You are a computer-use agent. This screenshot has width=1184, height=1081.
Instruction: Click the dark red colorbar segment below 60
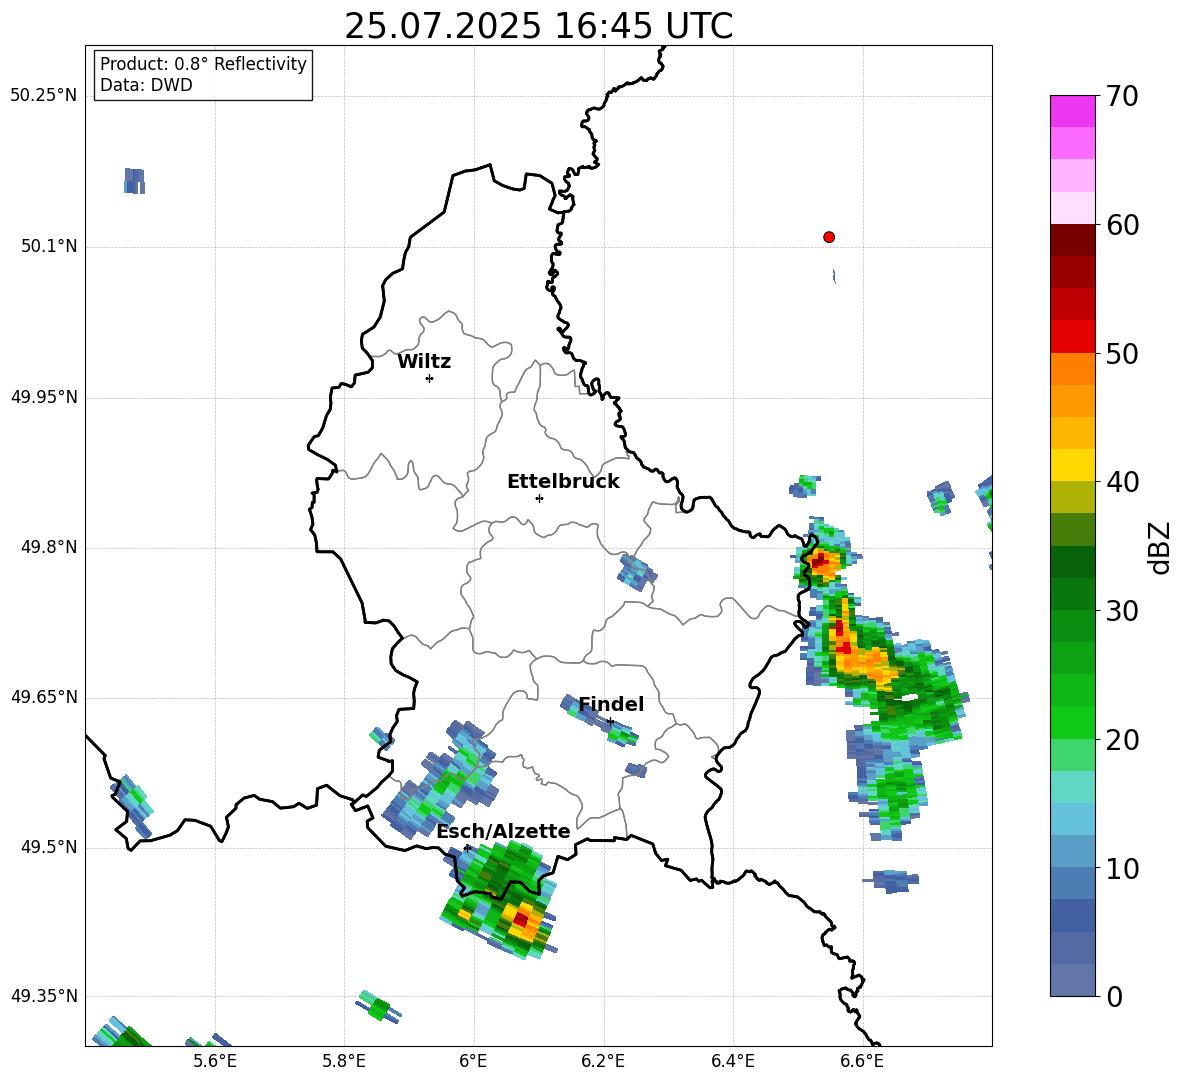point(1073,240)
